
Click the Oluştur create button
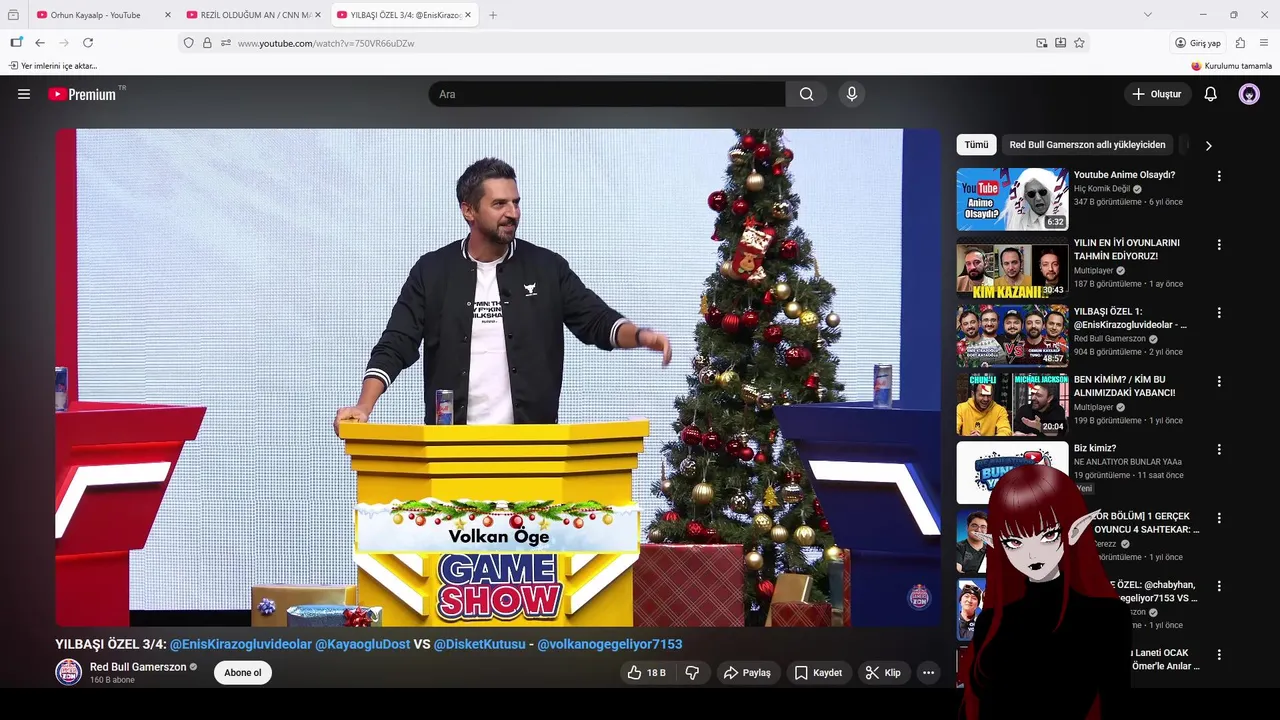pyautogui.click(x=1156, y=94)
